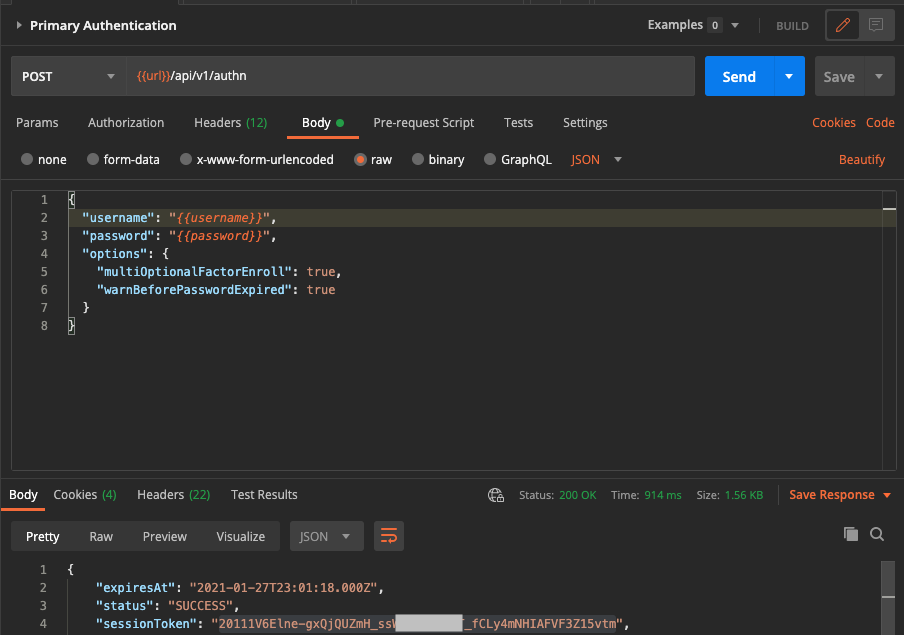Open the Save Response dropdown
Image resolution: width=904 pixels, height=635 pixels.
[x=840, y=495]
